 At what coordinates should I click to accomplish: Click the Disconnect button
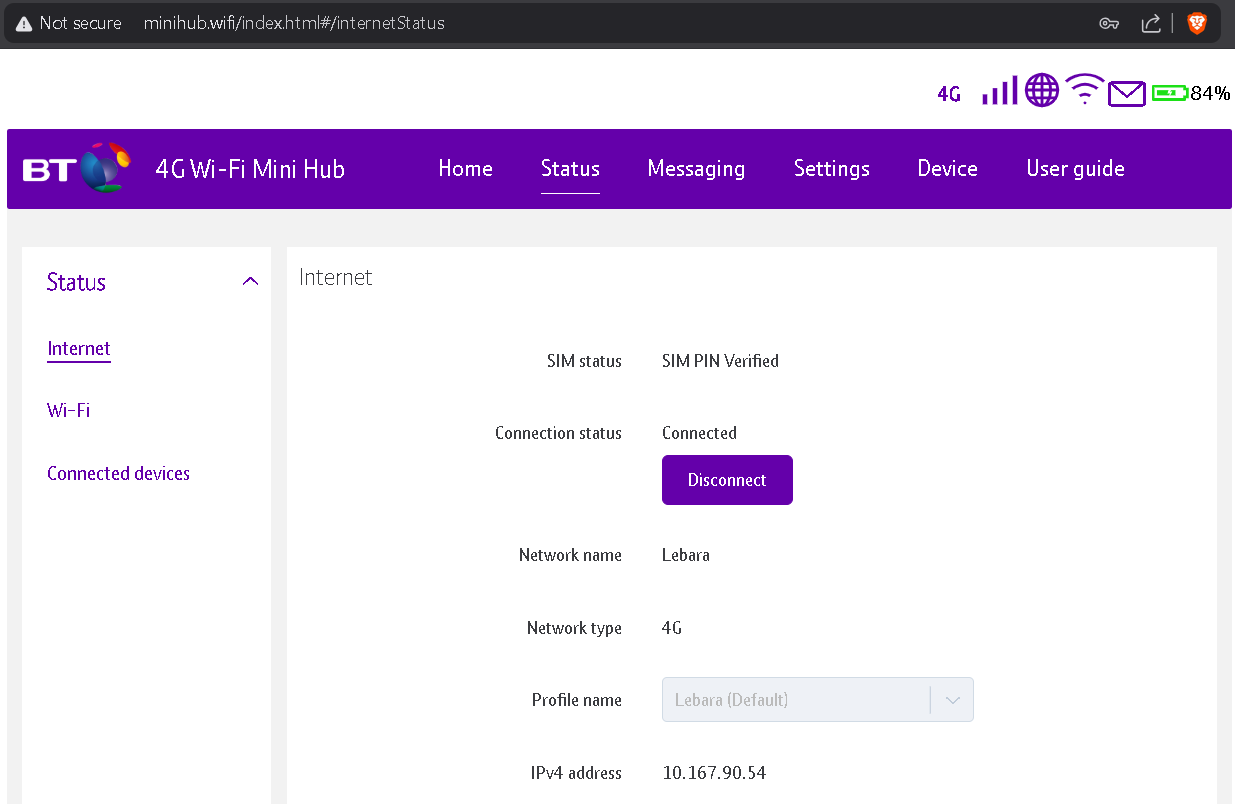[x=727, y=480]
